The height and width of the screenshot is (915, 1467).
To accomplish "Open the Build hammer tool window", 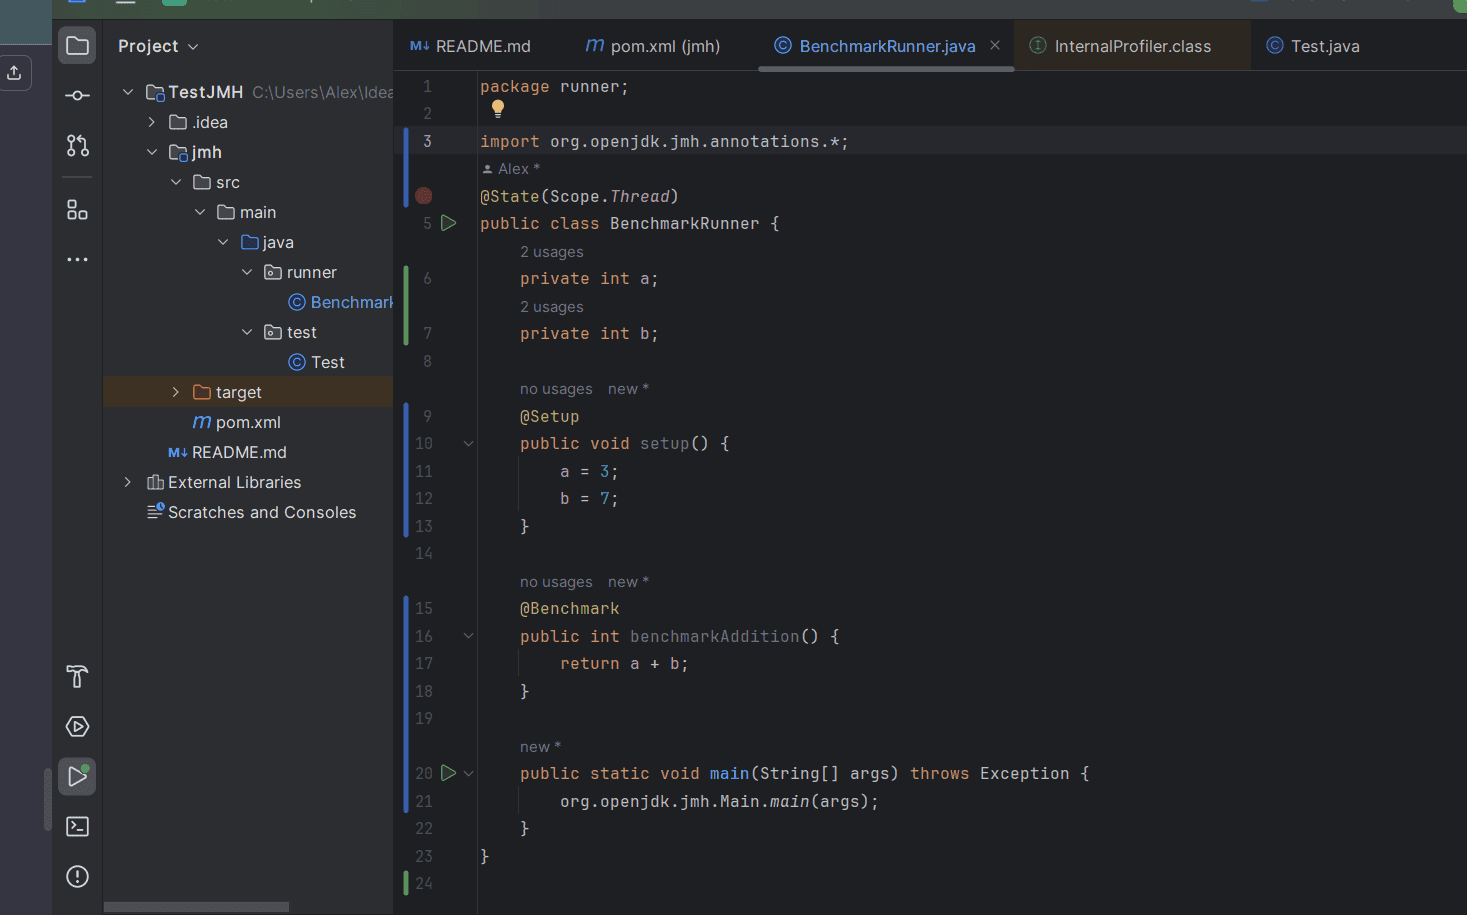I will click(77, 677).
